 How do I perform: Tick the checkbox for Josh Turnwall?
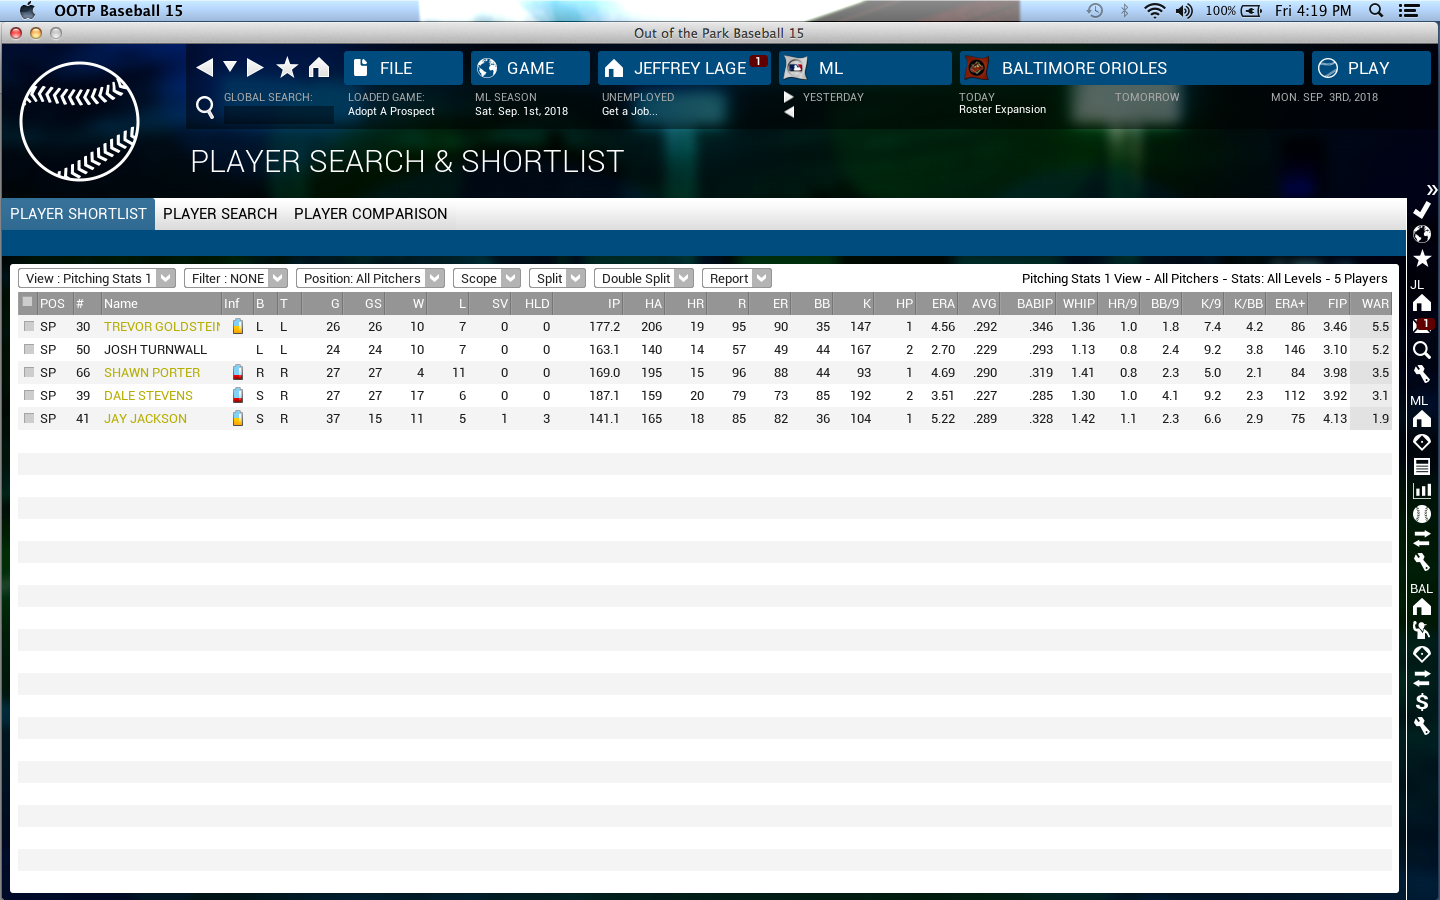coord(29,349)
